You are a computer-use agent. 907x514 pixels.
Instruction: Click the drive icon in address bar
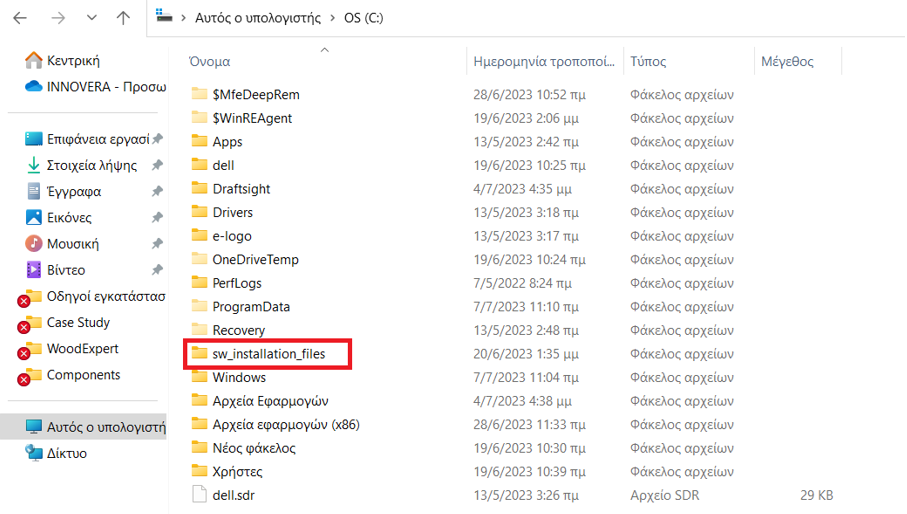164,17
